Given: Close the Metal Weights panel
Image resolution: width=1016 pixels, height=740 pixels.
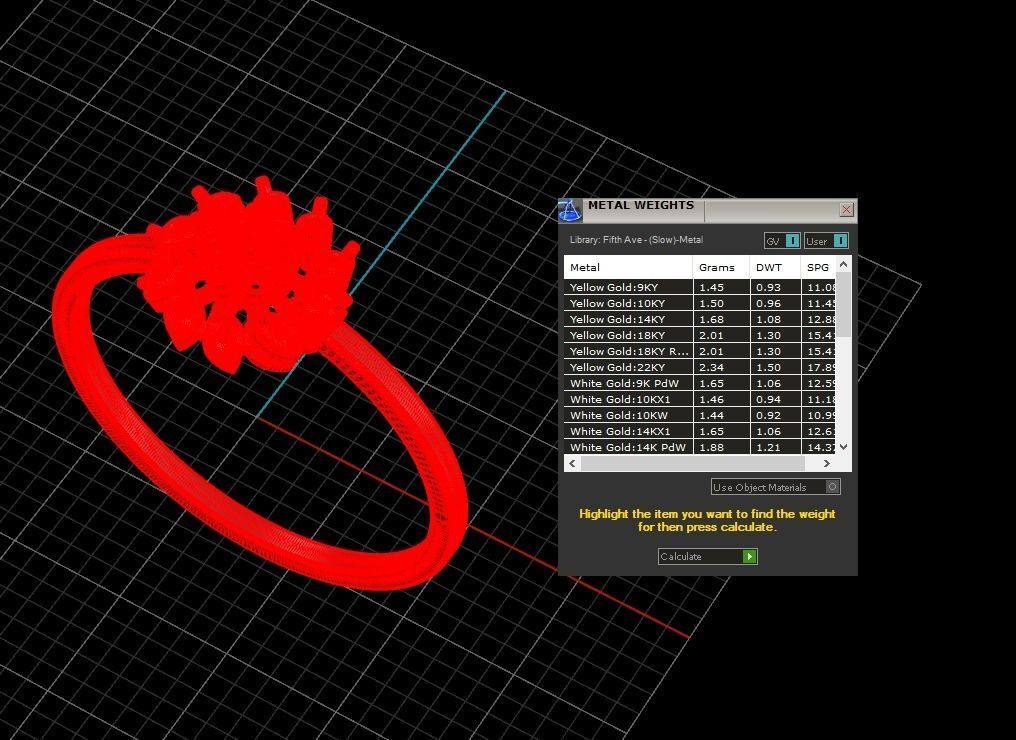Looking at the screenshot, I should [x=846, y=209].
